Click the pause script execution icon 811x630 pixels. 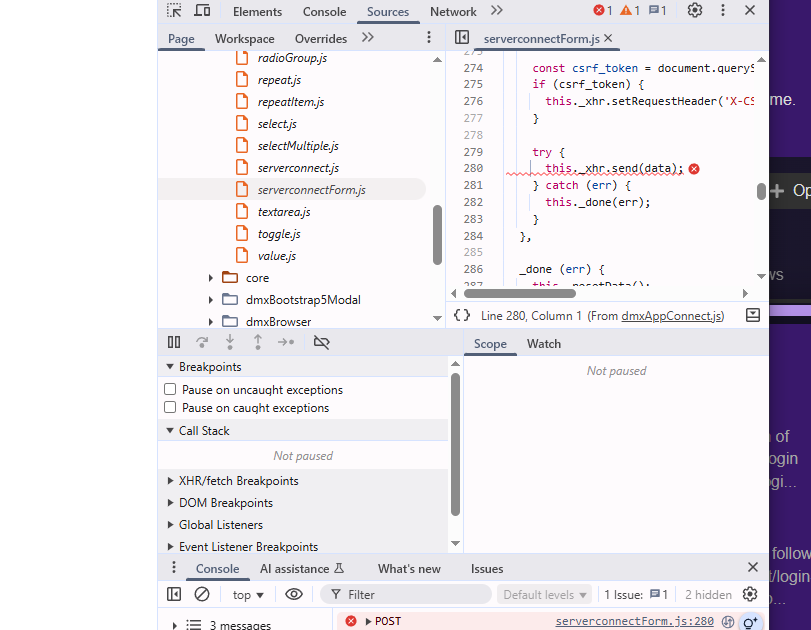point(174,342)
